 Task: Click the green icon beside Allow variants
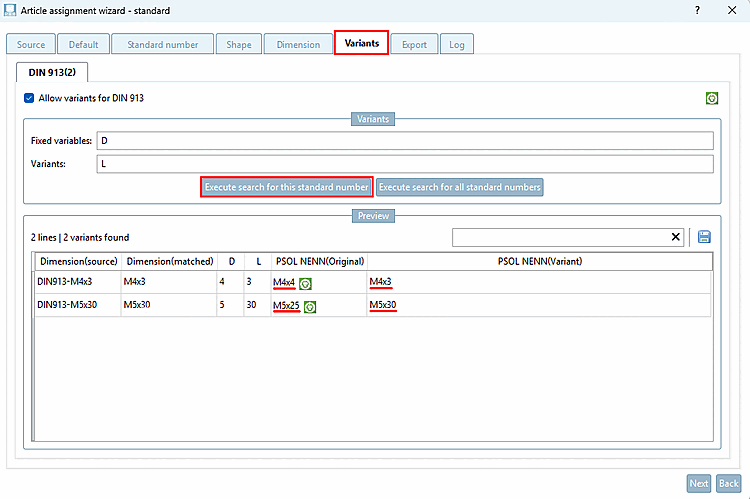[x=712, y=99]
